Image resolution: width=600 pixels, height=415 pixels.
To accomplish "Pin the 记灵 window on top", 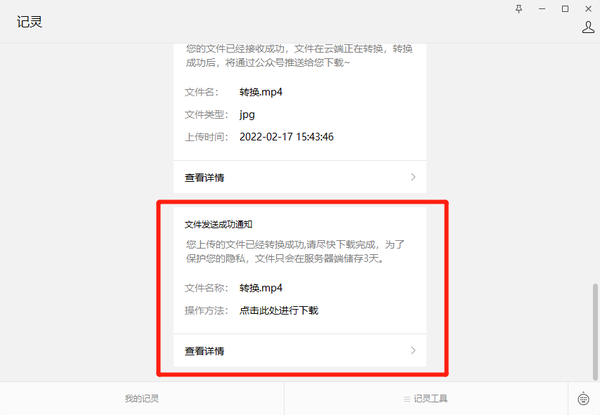I will (x=519, y=9).
